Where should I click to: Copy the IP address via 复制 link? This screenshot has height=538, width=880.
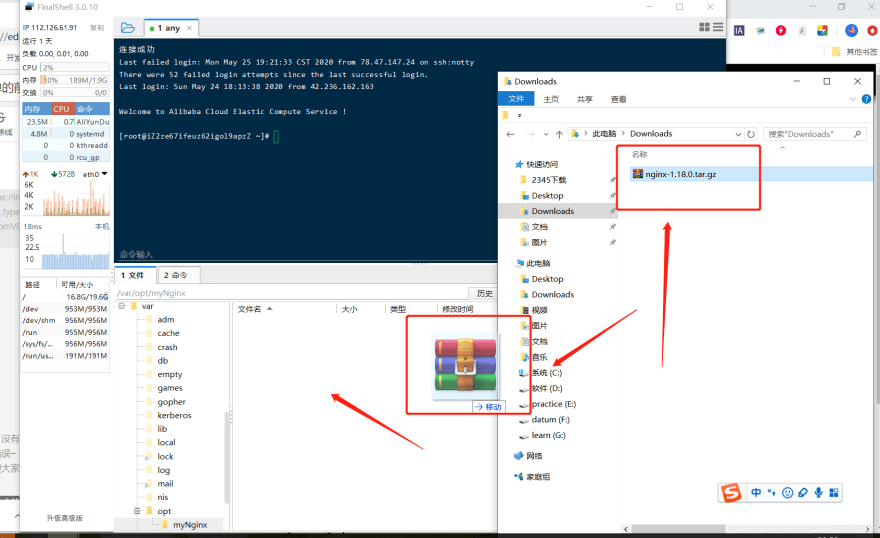[97, 27]
